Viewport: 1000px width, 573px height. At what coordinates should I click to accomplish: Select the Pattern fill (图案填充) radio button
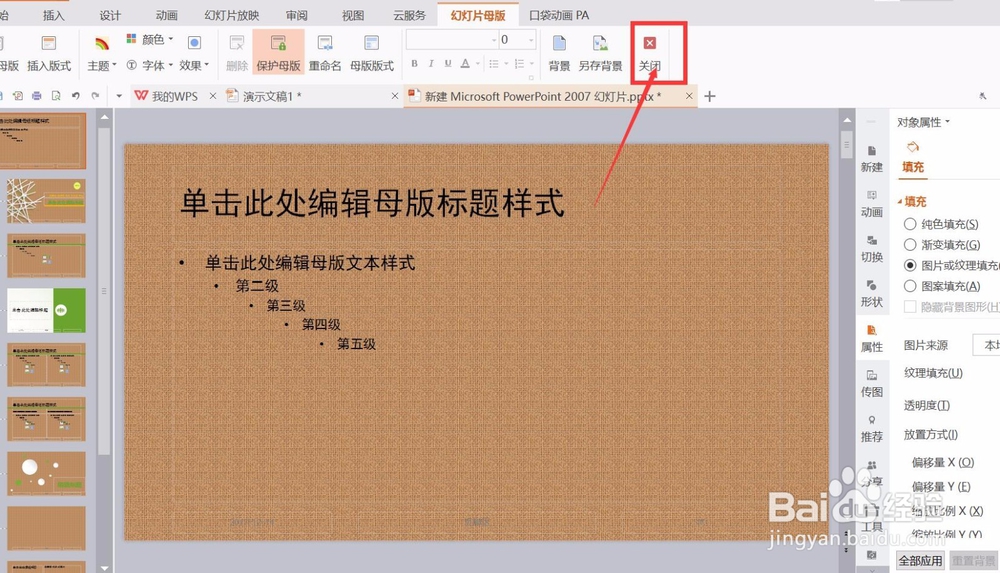click(910, 286)
